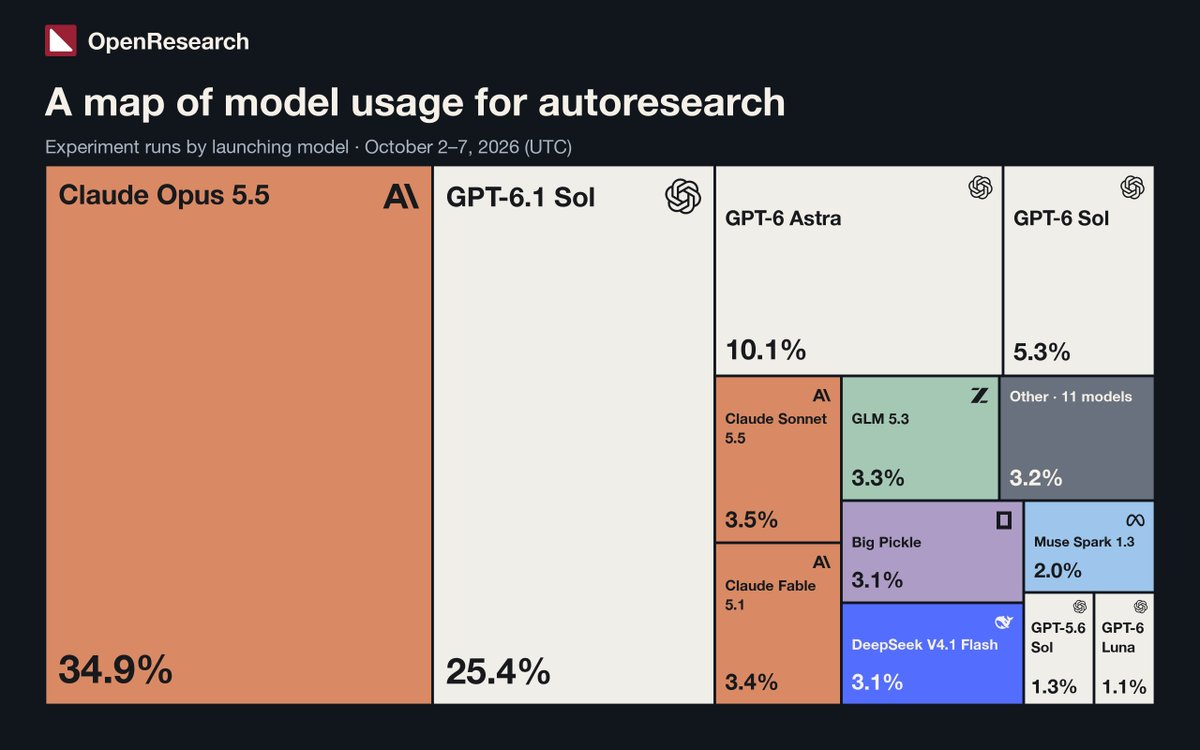Screen dimensions: 1200x750
Task: Click the Meta logo in Muse Spark 1.3 tile
Action: point(1134,520)
